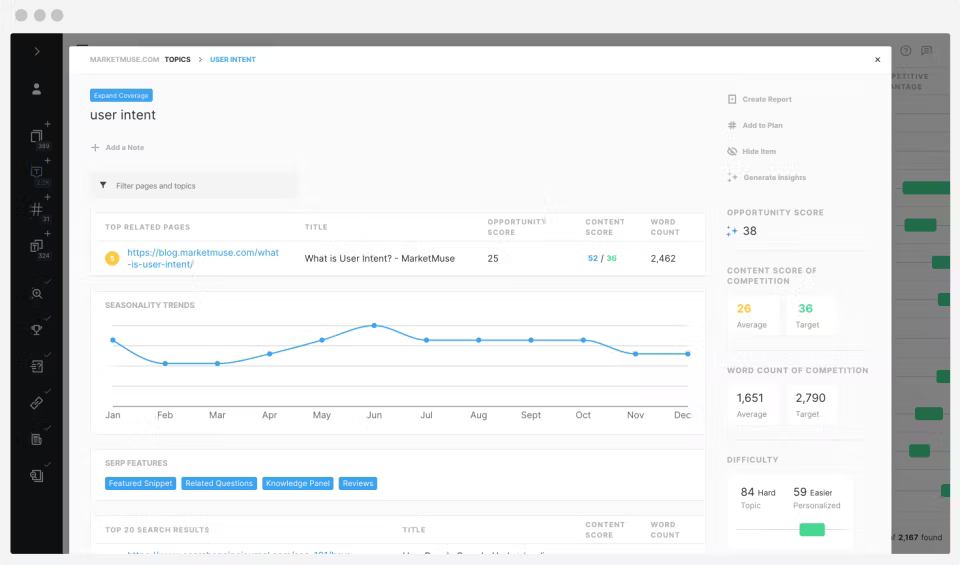Select the USER INTENT breadcrumb
The image size is (960, 565).
tap(233, 59)
